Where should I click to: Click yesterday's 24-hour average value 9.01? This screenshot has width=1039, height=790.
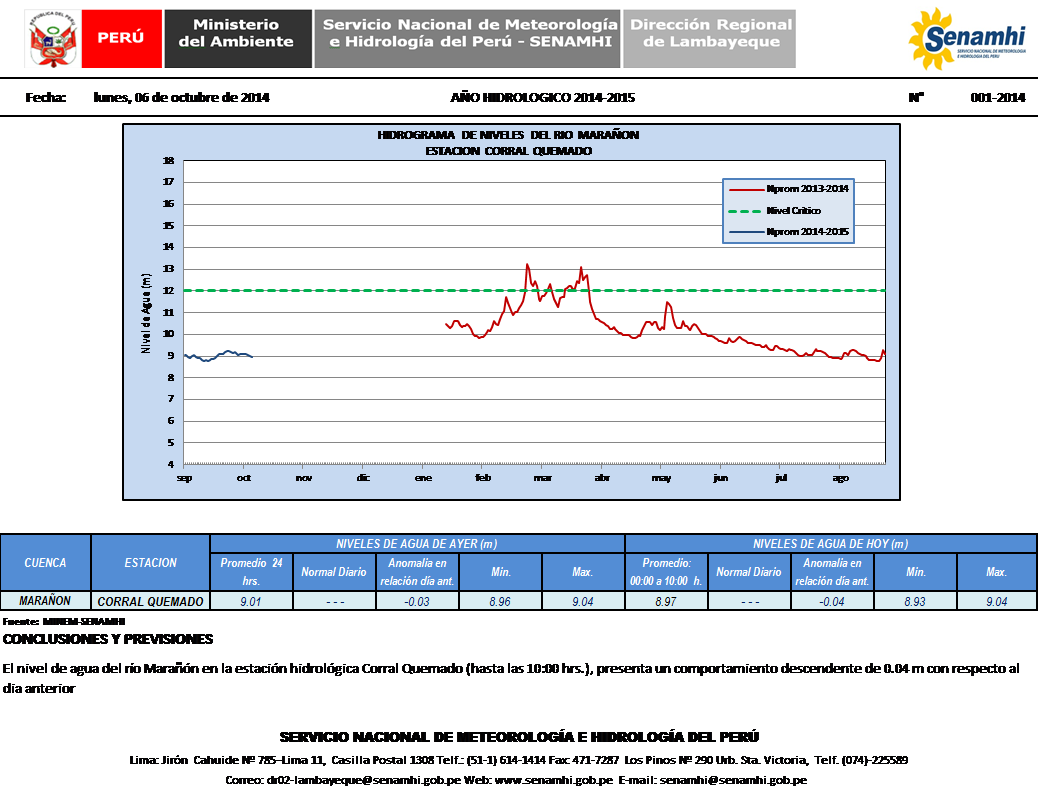click(251, 602)
